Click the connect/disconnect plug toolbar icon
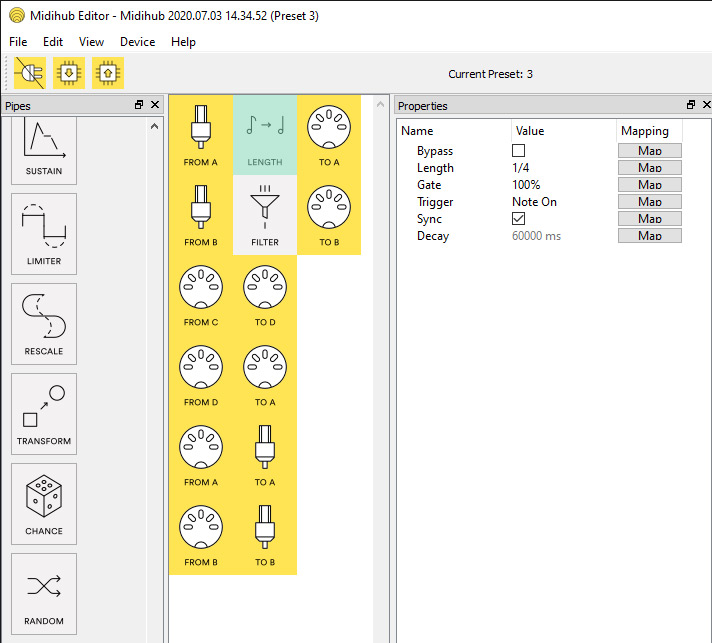 coord(29,73)
